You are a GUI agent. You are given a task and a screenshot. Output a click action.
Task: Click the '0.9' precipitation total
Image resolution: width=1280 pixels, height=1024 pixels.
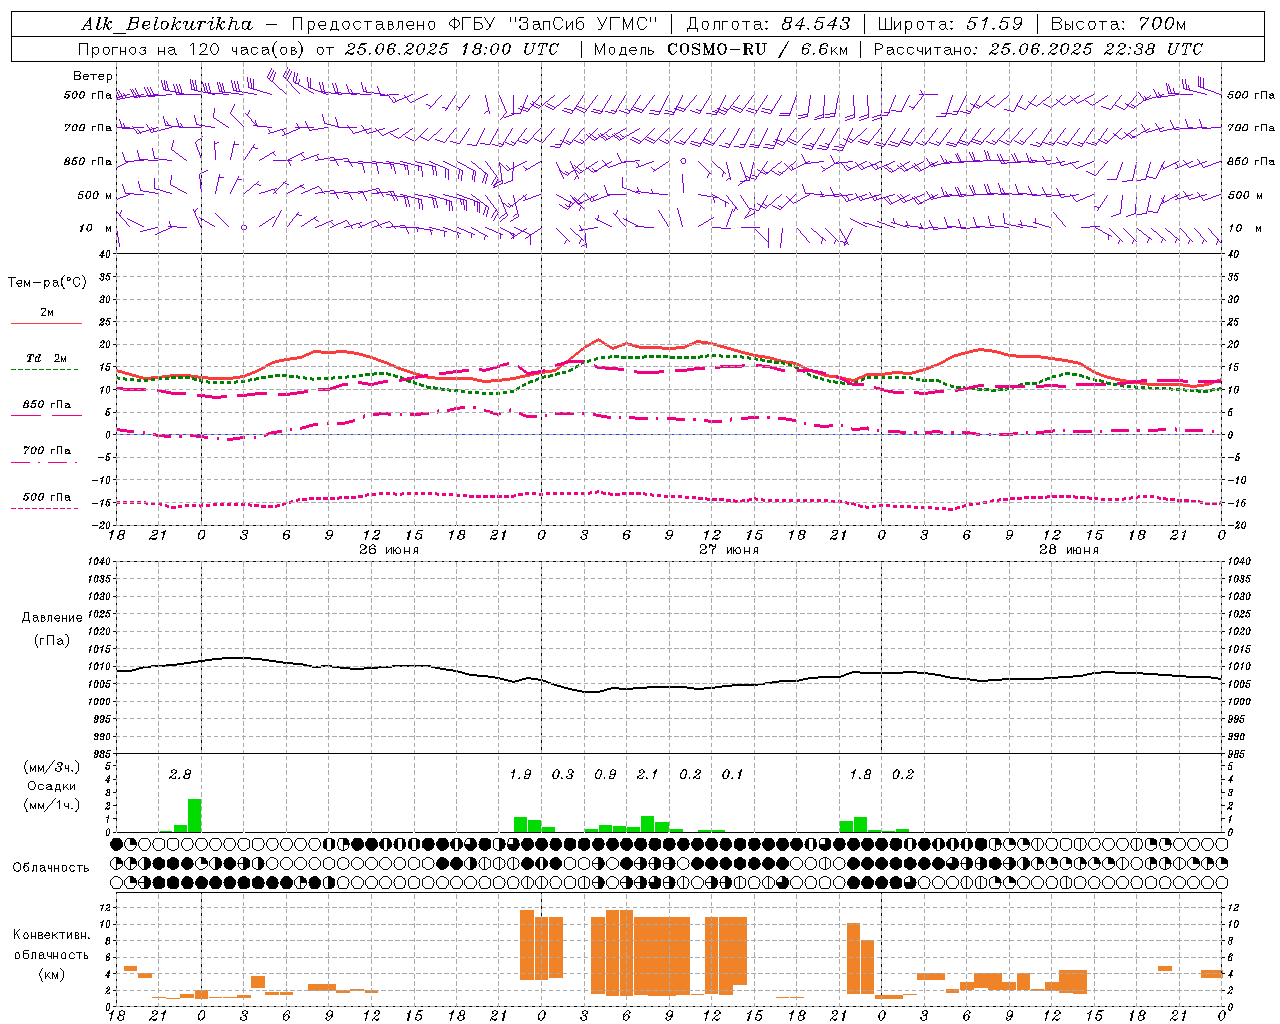point(605,774)
